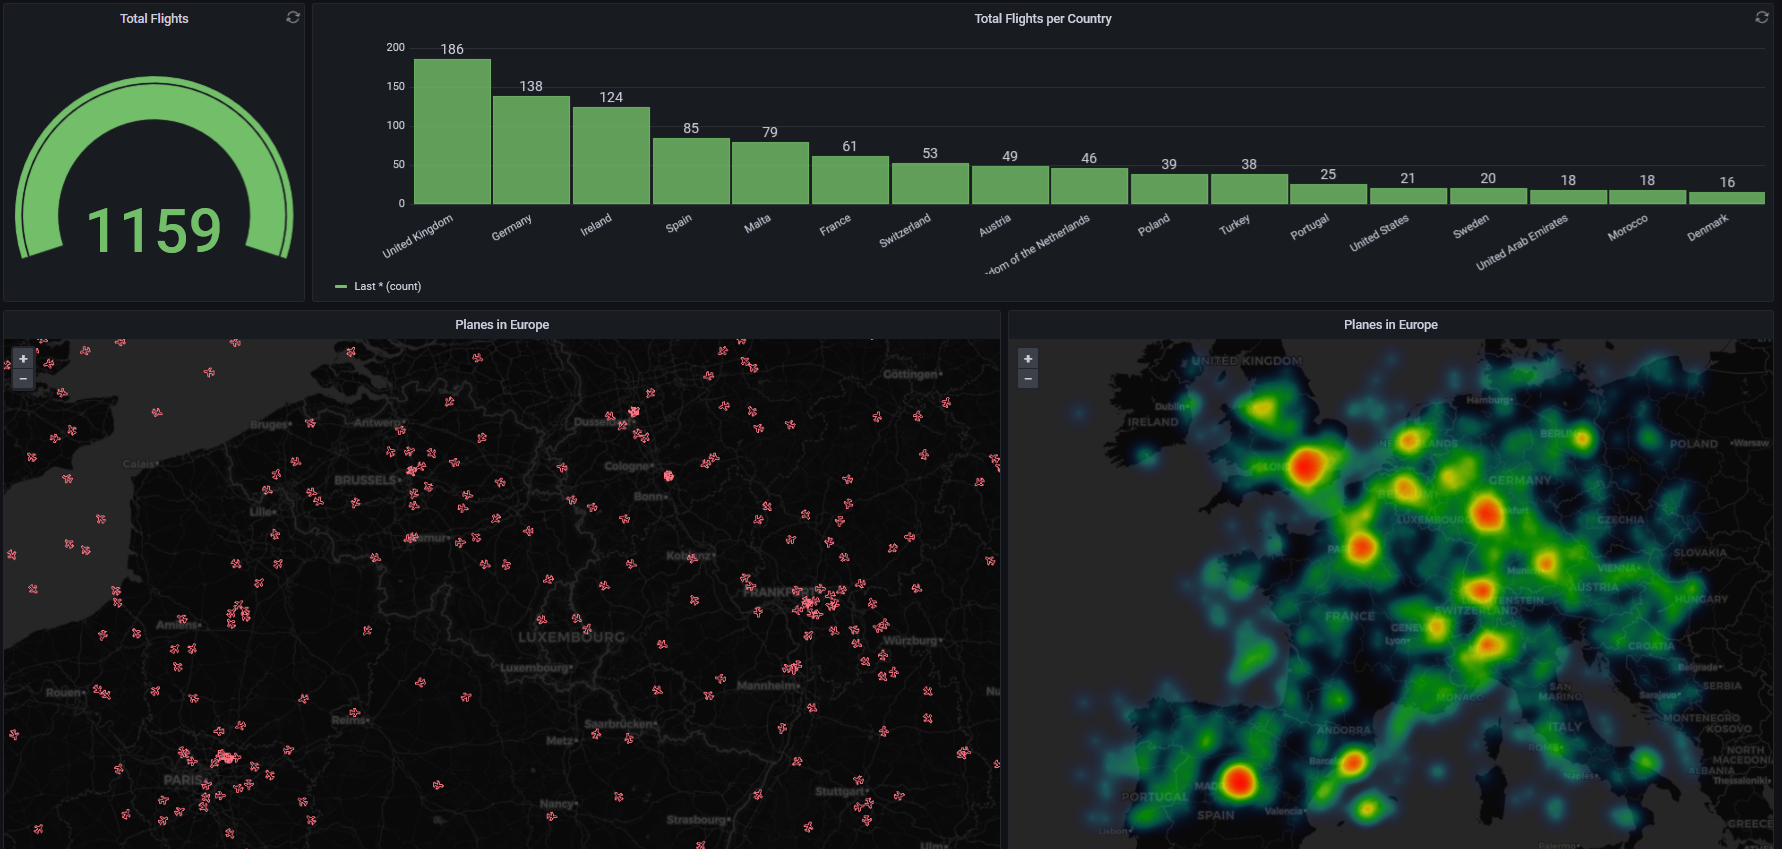Open heatmap Planes in Europe panel title

[1391, 324]
